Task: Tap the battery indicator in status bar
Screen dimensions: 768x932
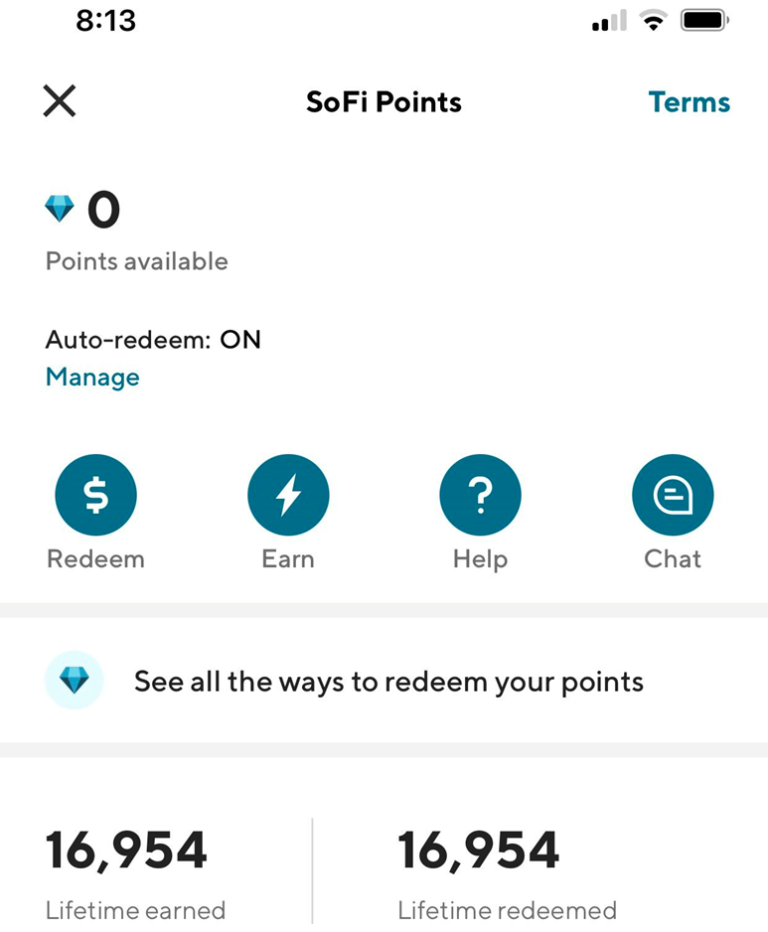Action: point(705,21)
